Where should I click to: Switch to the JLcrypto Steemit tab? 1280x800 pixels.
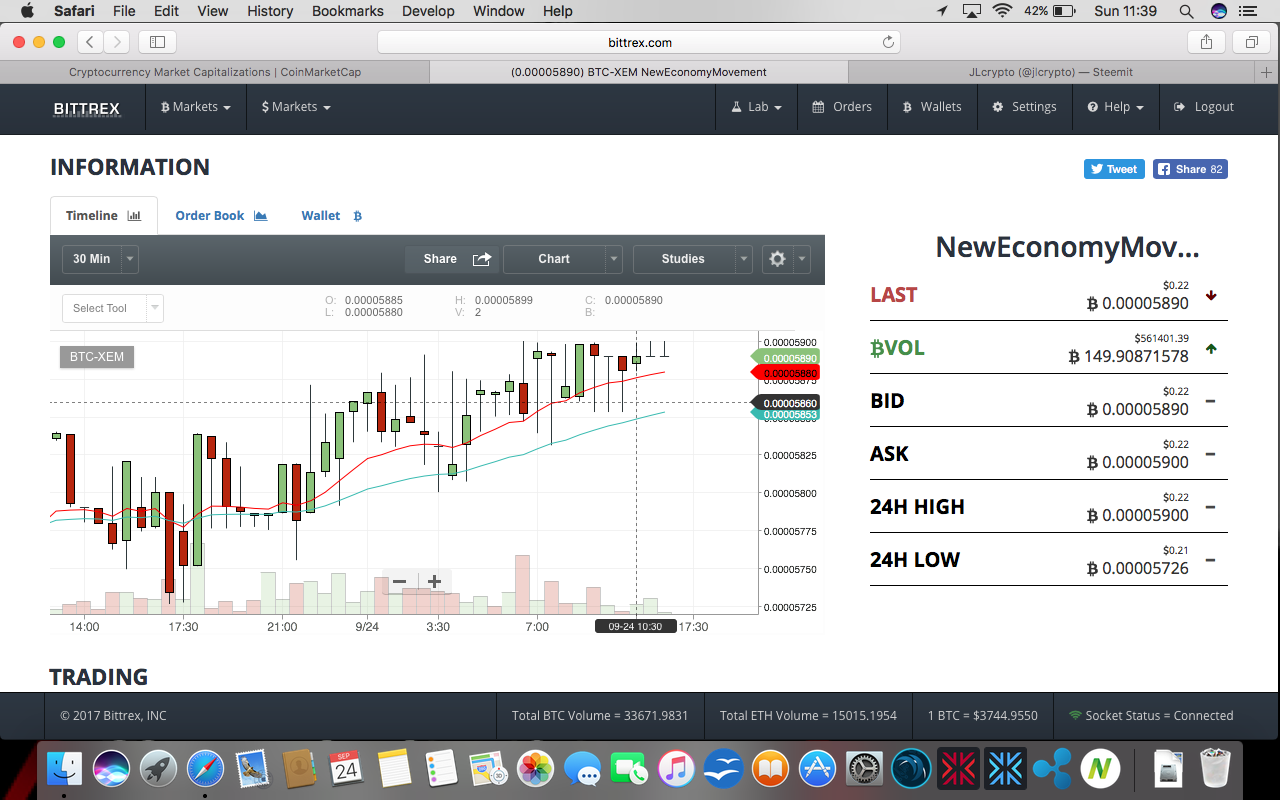point(1051,72)
